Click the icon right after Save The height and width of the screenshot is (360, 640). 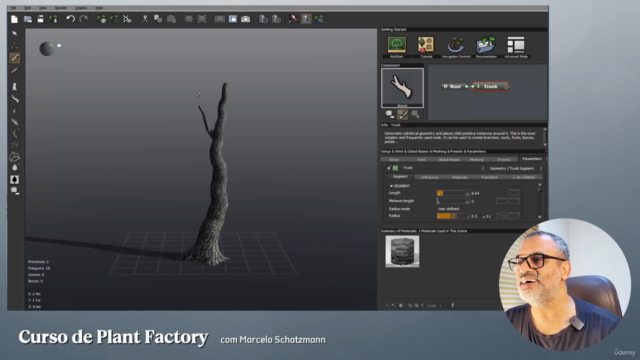click(x=53, y=19)
